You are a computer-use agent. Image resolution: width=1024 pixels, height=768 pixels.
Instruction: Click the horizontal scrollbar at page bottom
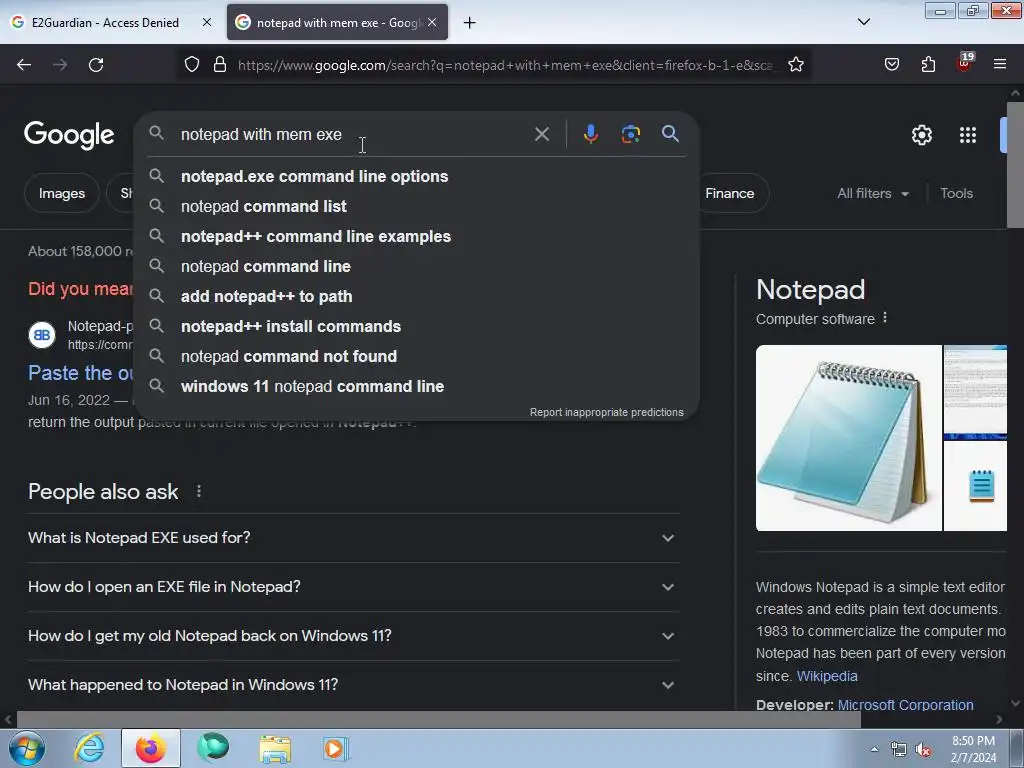point(438,719)
